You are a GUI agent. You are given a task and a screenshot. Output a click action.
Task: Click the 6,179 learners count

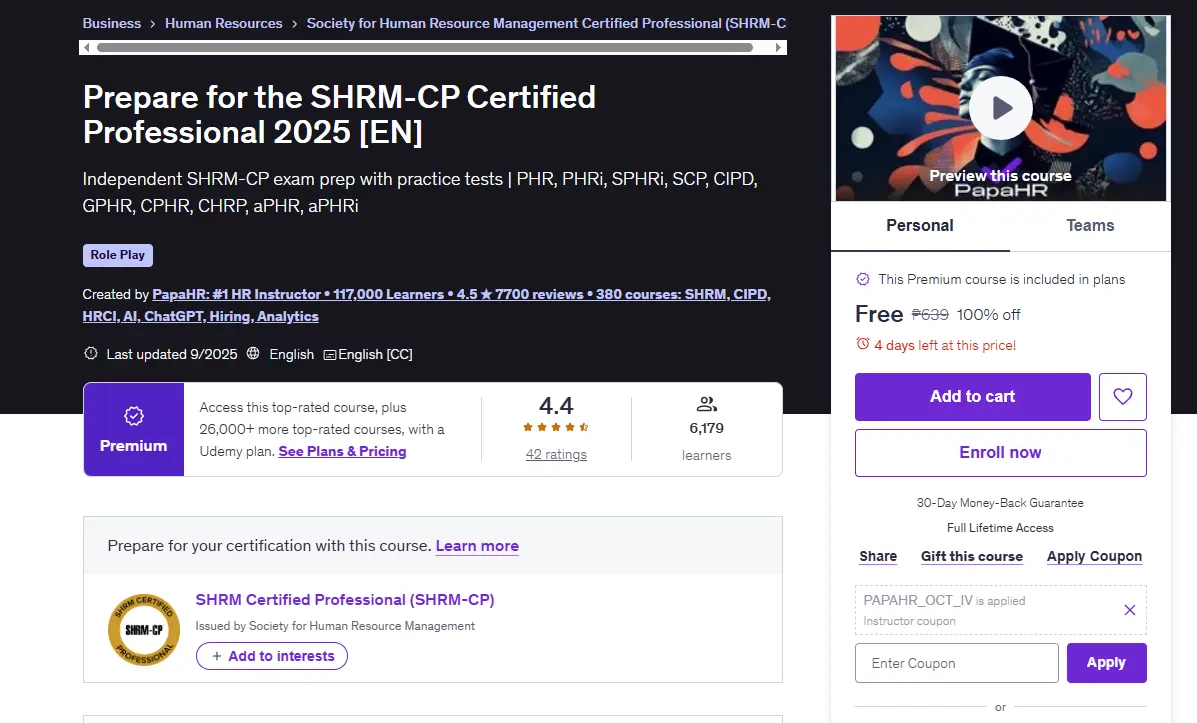pos(706,428)
